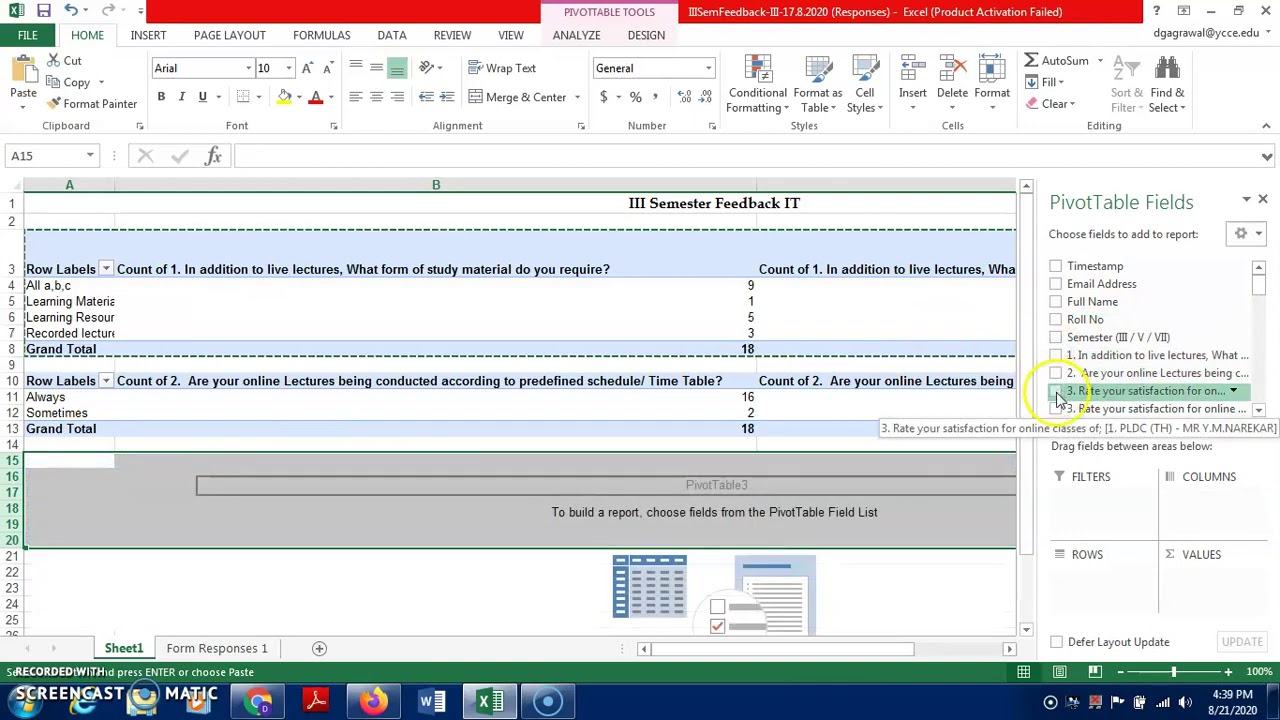1280x720 pixels.
Task: Click AutoSum button
Action: coord(1057,61)
